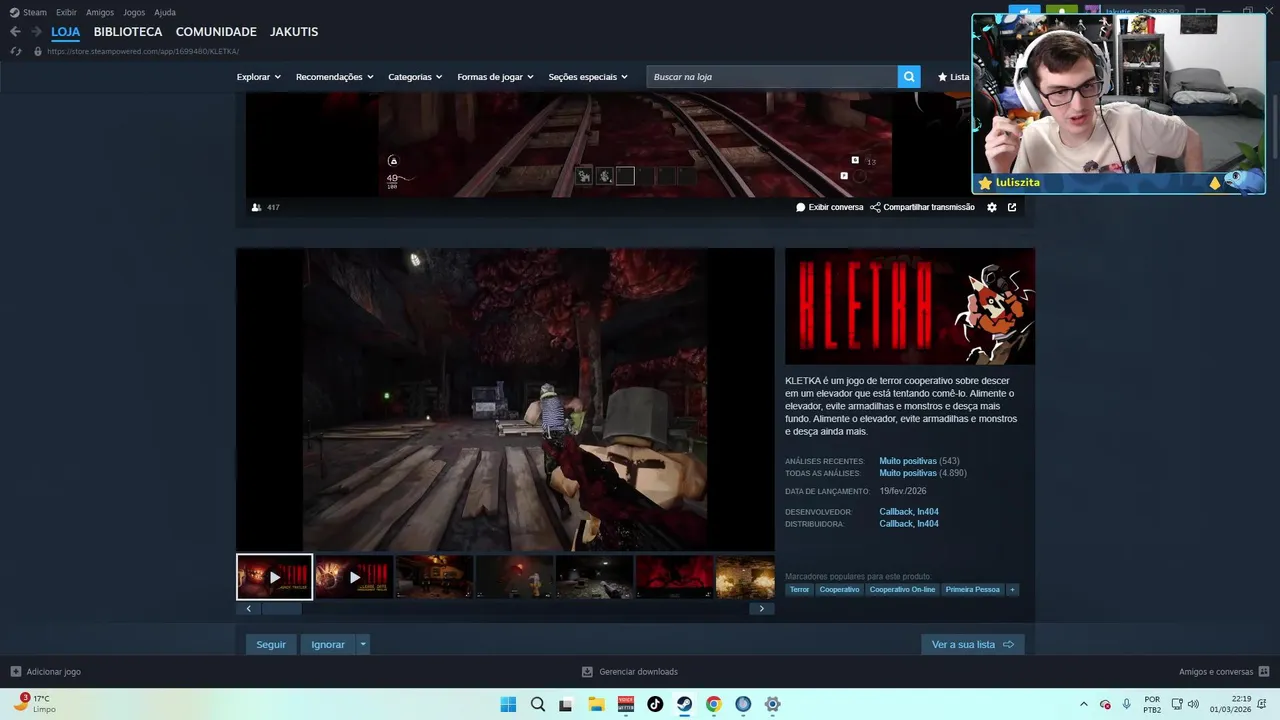Expand the Explorar dropdown menu
Image resolution: width=1280 pixels, height=720 pixels.
pos(259,77)
